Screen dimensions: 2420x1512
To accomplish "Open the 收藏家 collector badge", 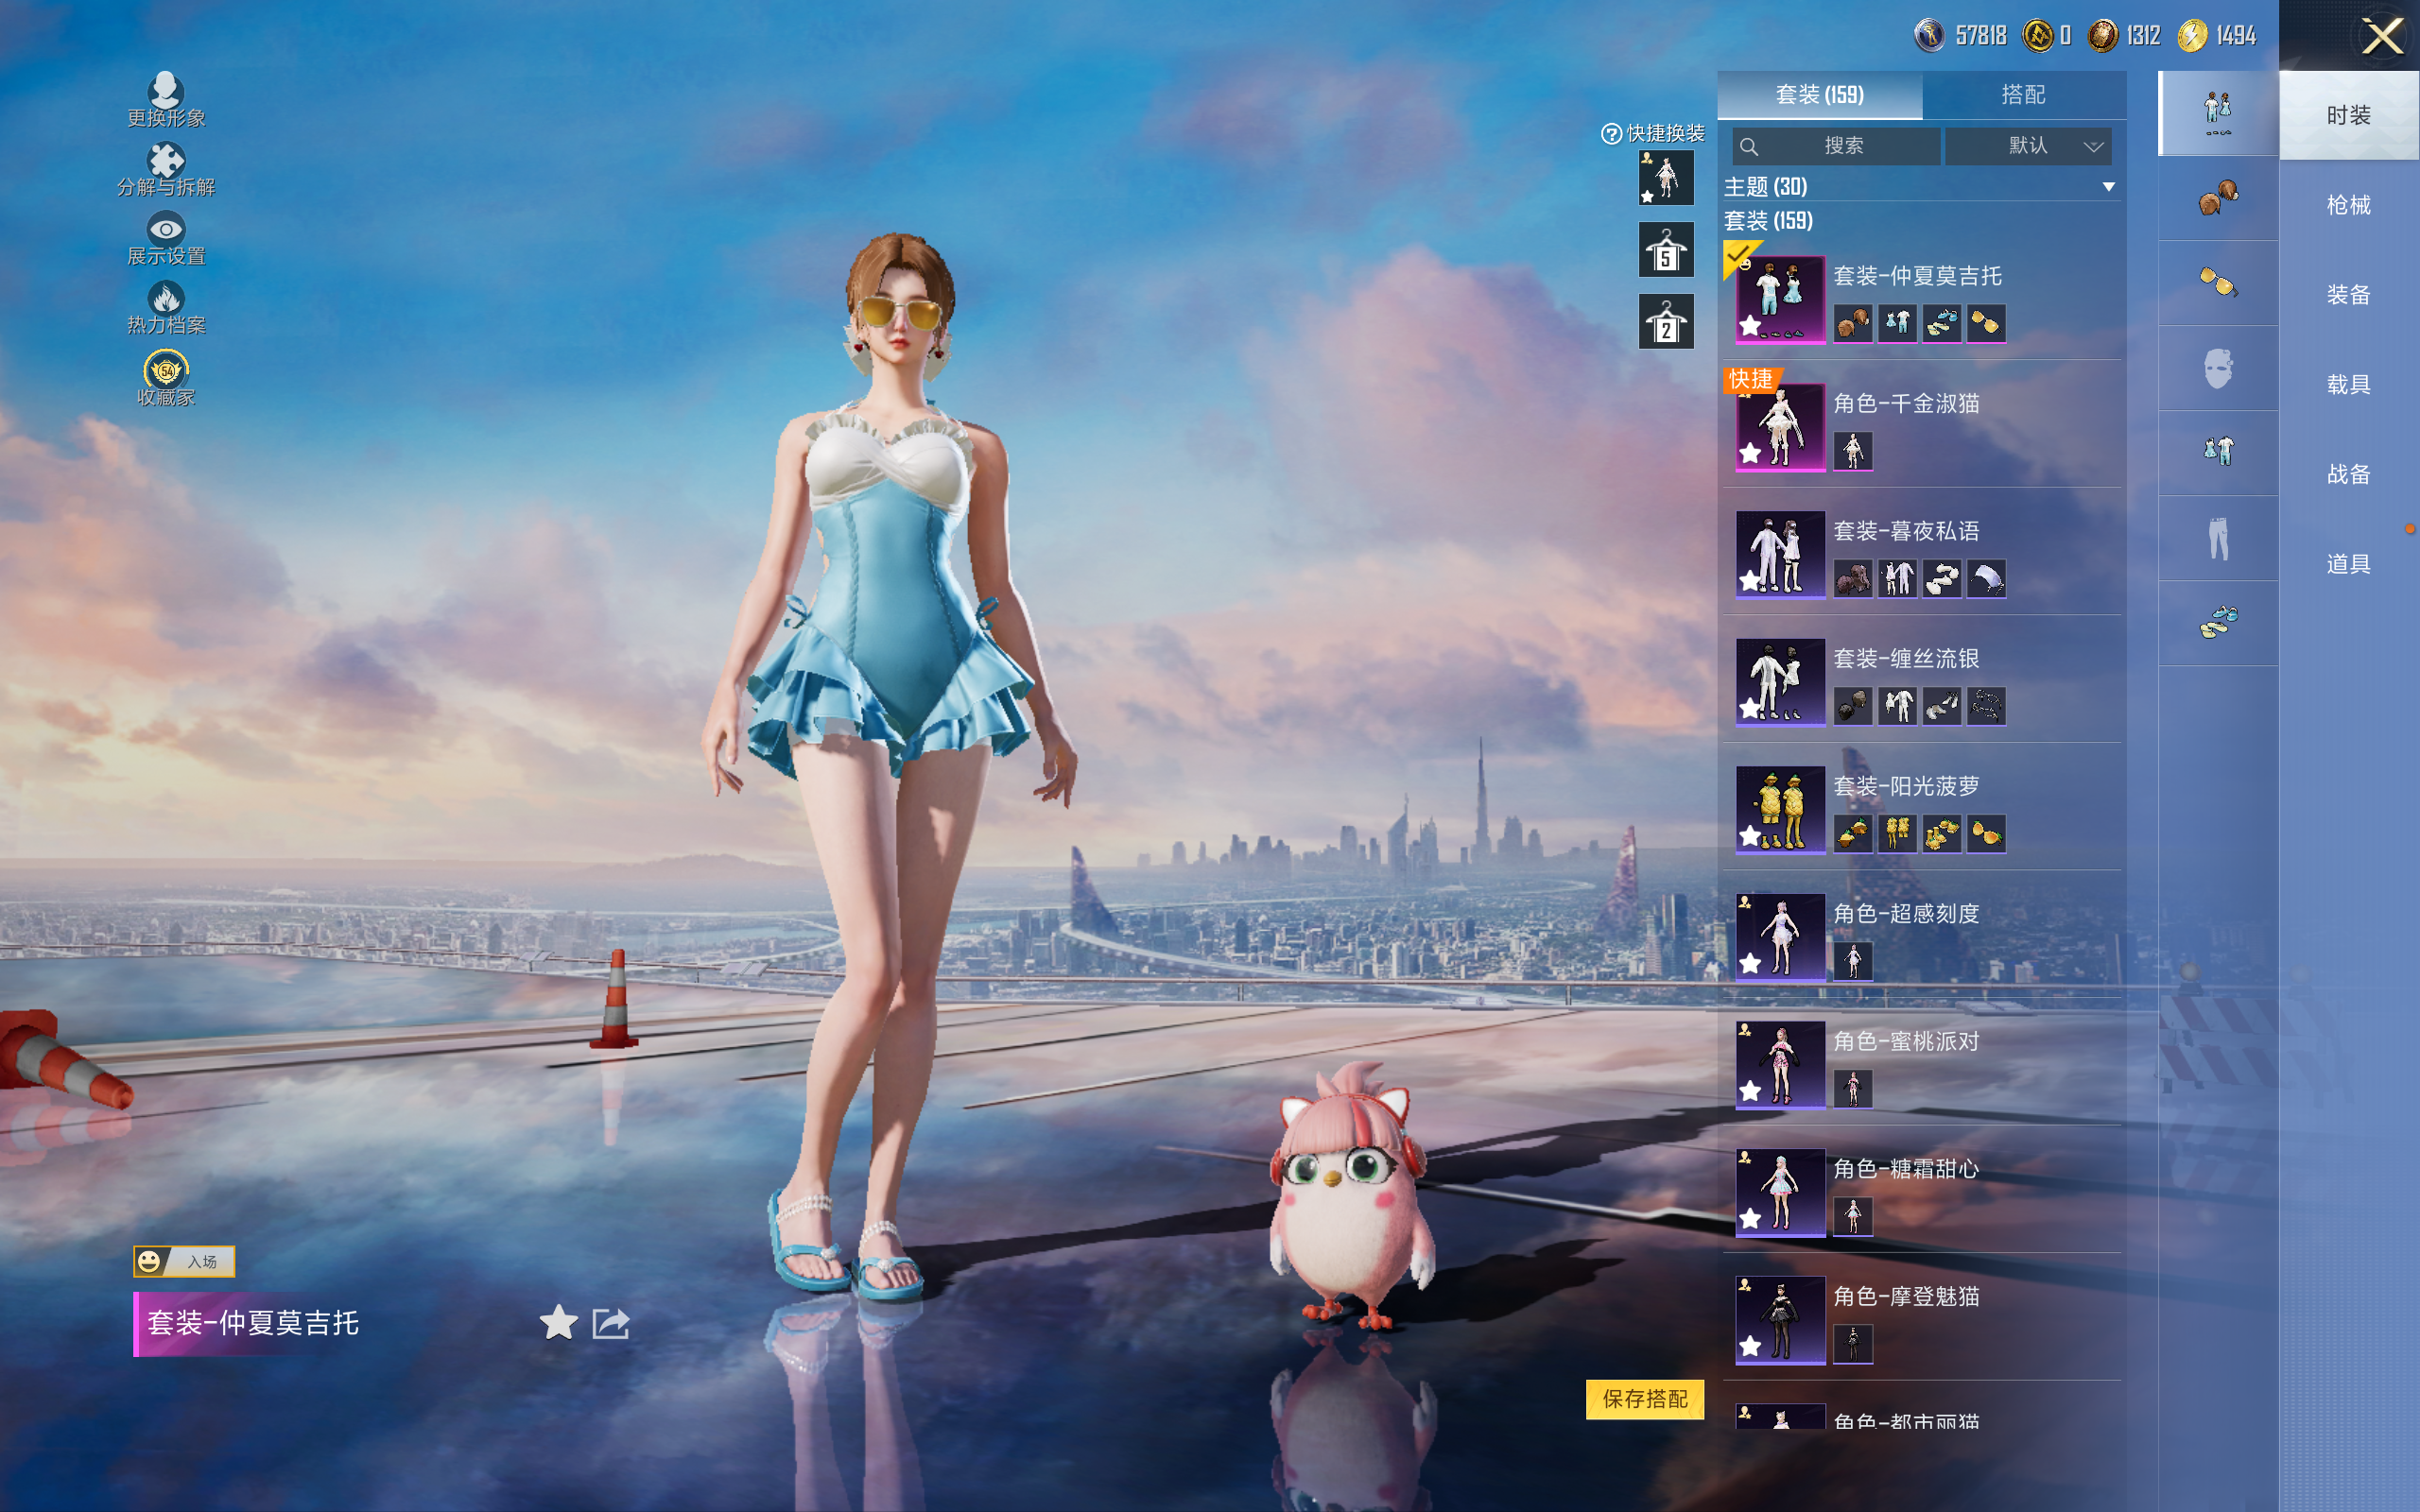I will (166, 370).
